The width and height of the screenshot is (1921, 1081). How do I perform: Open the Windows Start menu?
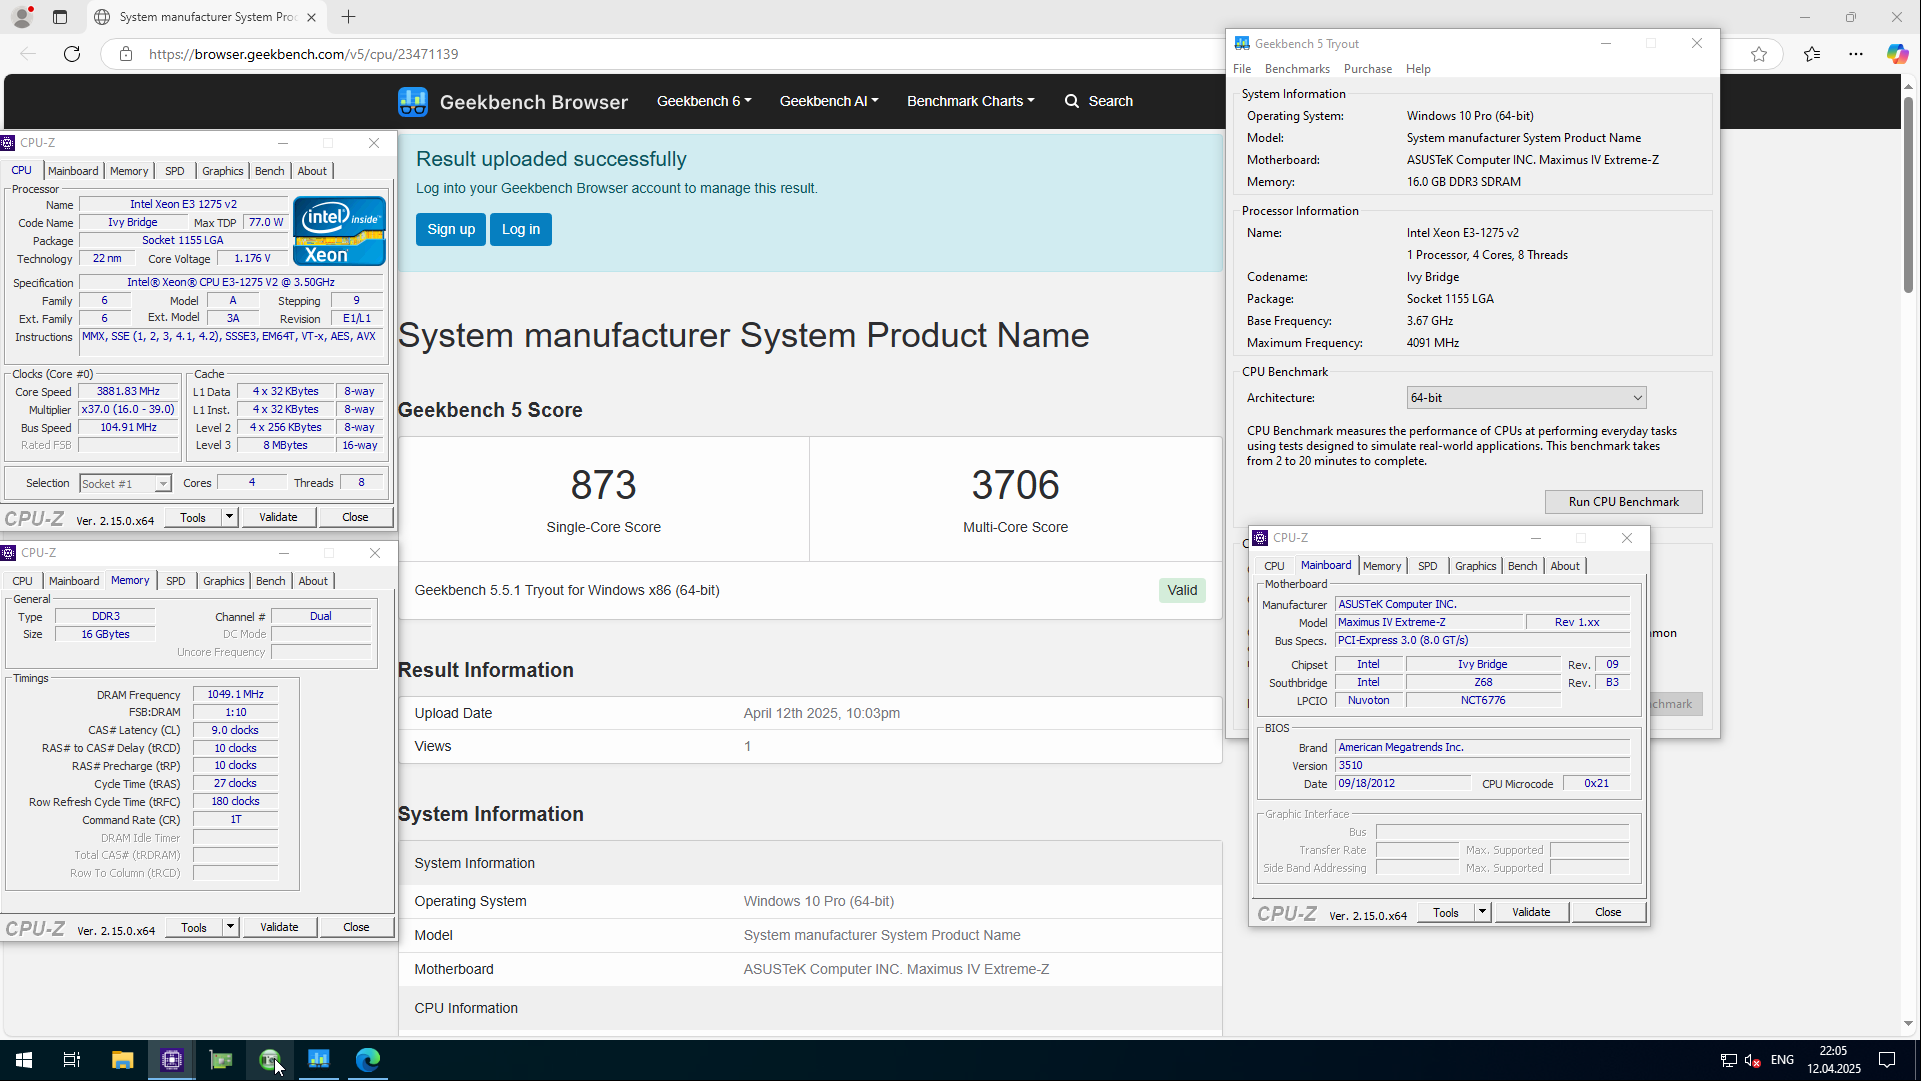pos(24,1060)
